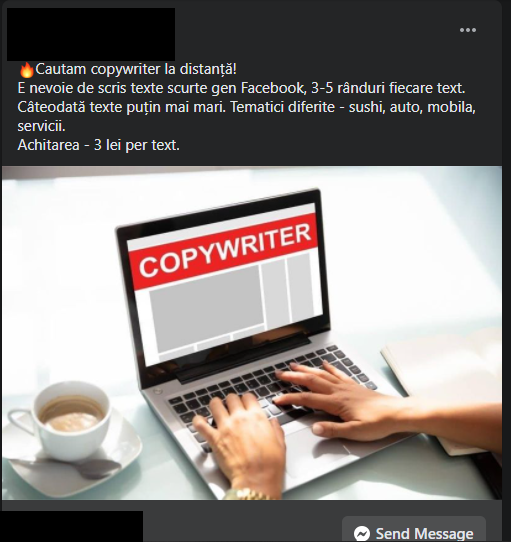511x542 pixels.
Task: Select the line mentioning "texte scurte gen Facebook"
Action: [241, 88]
